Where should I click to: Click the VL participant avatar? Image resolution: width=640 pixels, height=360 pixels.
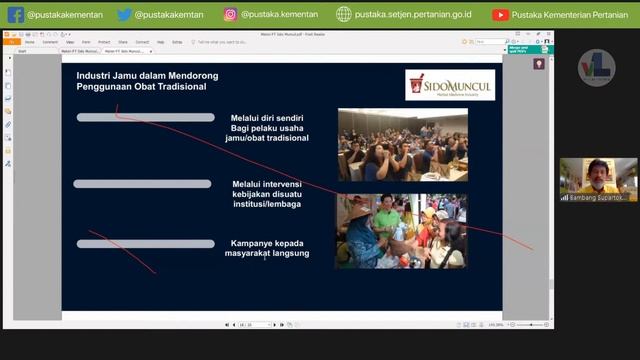click(596, 68)
